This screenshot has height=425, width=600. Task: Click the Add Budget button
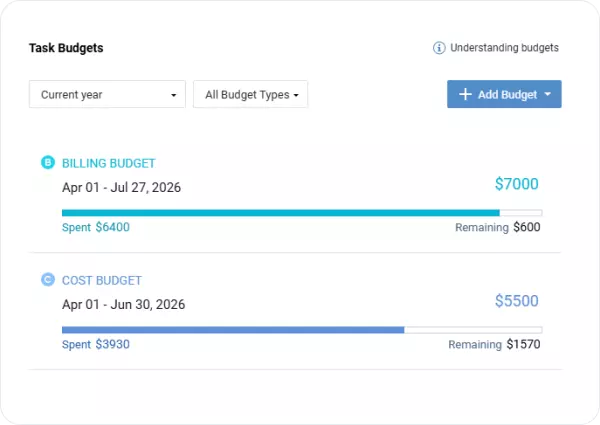(504, 94)
